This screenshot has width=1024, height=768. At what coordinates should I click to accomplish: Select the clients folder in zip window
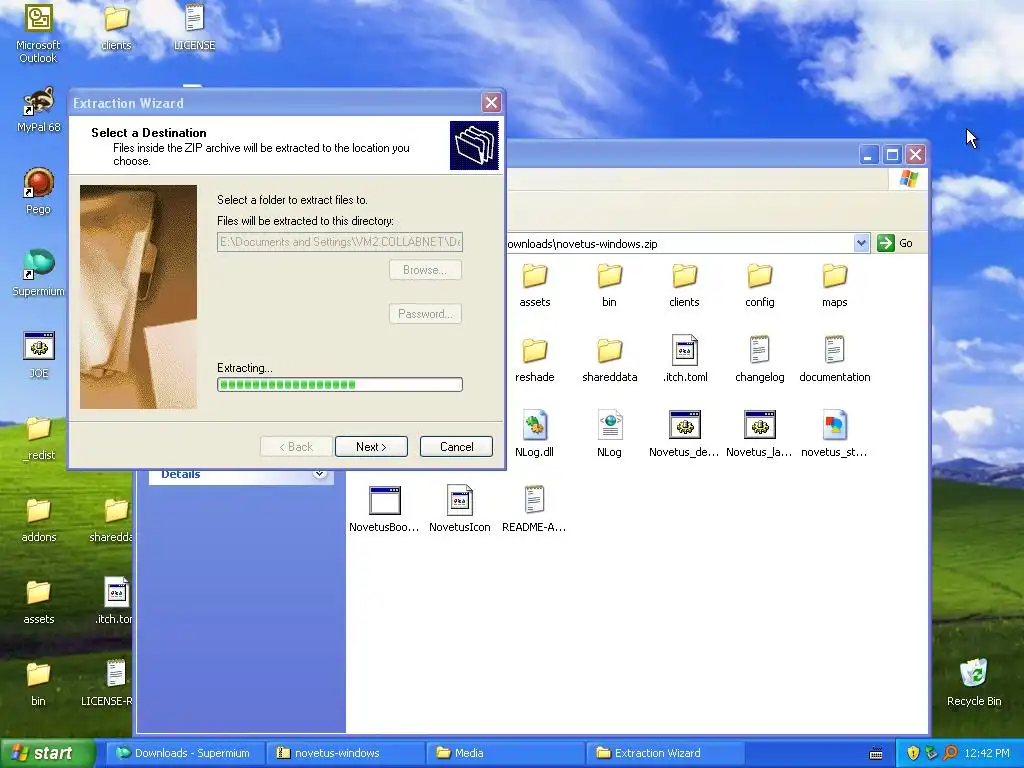click(x=684, y=285)
